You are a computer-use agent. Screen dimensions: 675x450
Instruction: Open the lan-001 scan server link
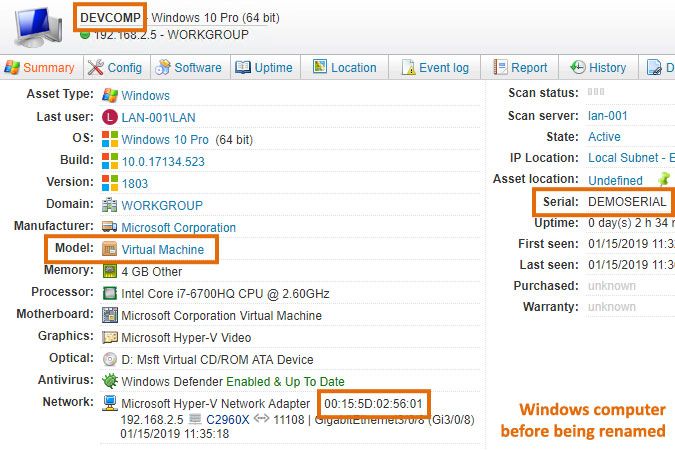click(x=608, y=115)
